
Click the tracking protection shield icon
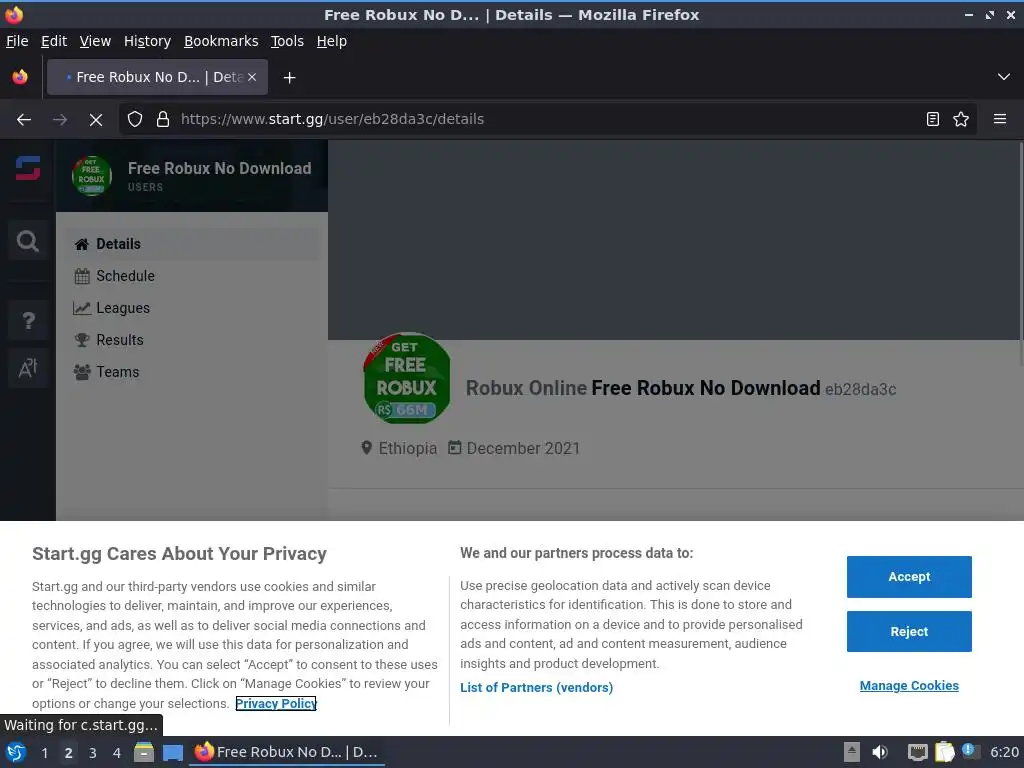(135, 120)
